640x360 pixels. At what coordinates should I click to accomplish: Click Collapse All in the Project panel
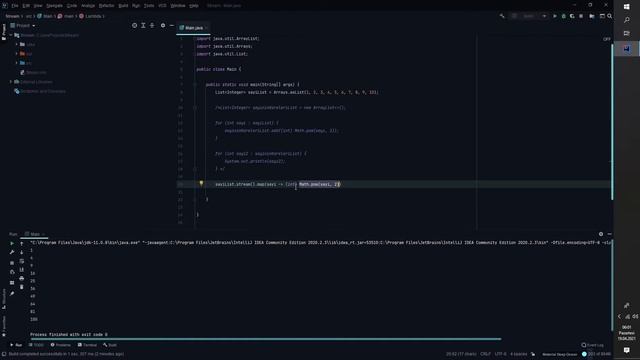tap(152, 25)
